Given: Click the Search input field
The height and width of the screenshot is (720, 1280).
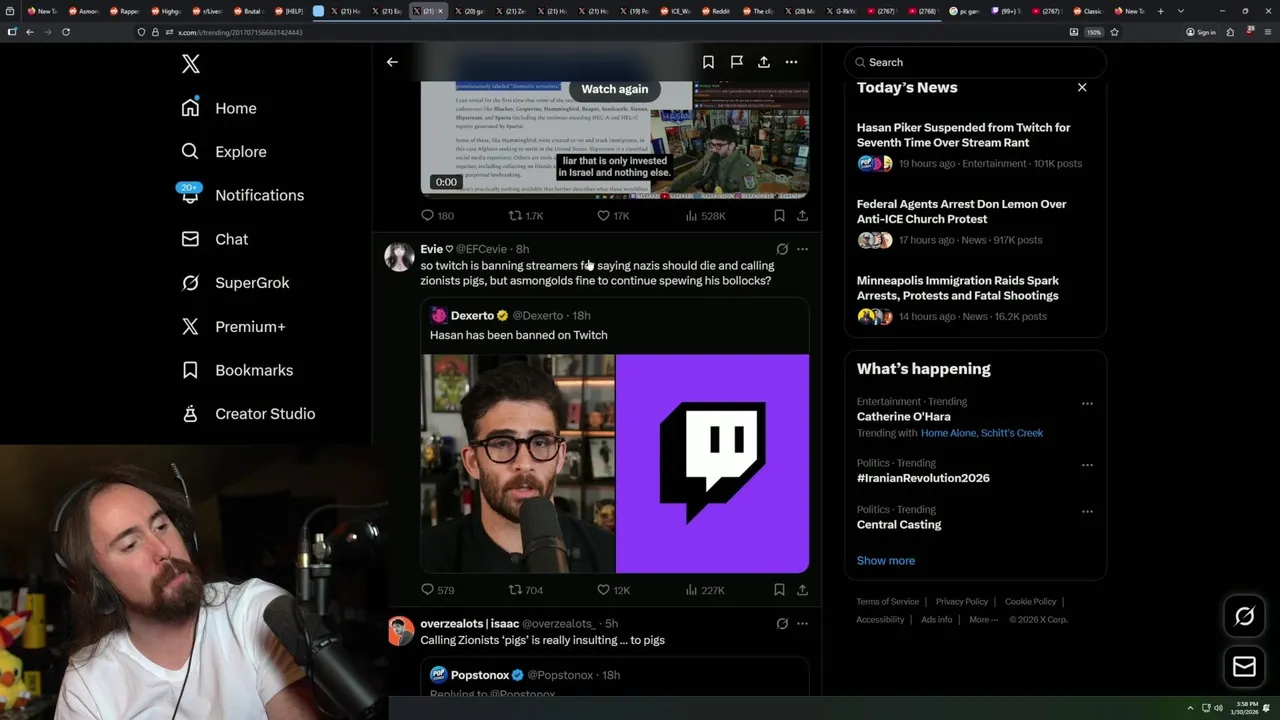Looking at the screenshot, I should pyautogui.click(x=975, y=62).
